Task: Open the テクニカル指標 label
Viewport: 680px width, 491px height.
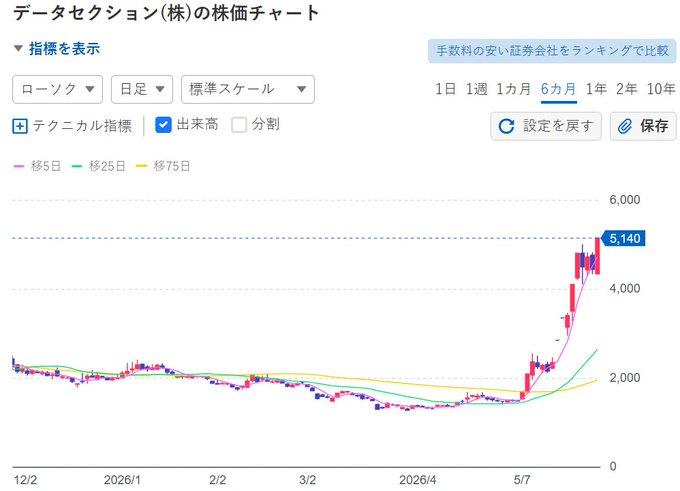Action: click(82, 126)
